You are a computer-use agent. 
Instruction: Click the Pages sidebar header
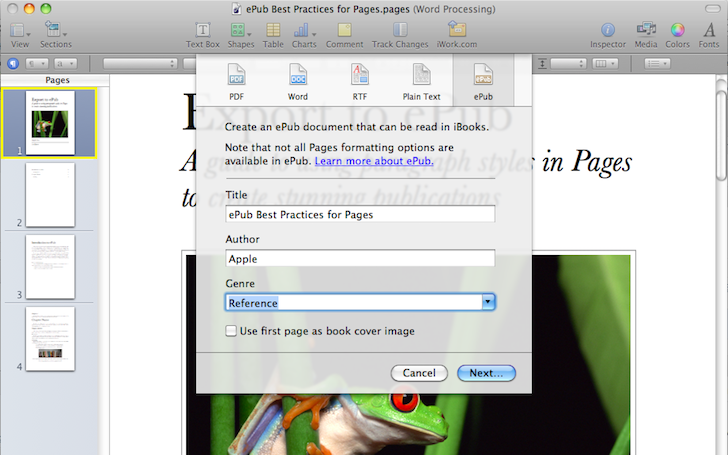[x=57, y=80]
